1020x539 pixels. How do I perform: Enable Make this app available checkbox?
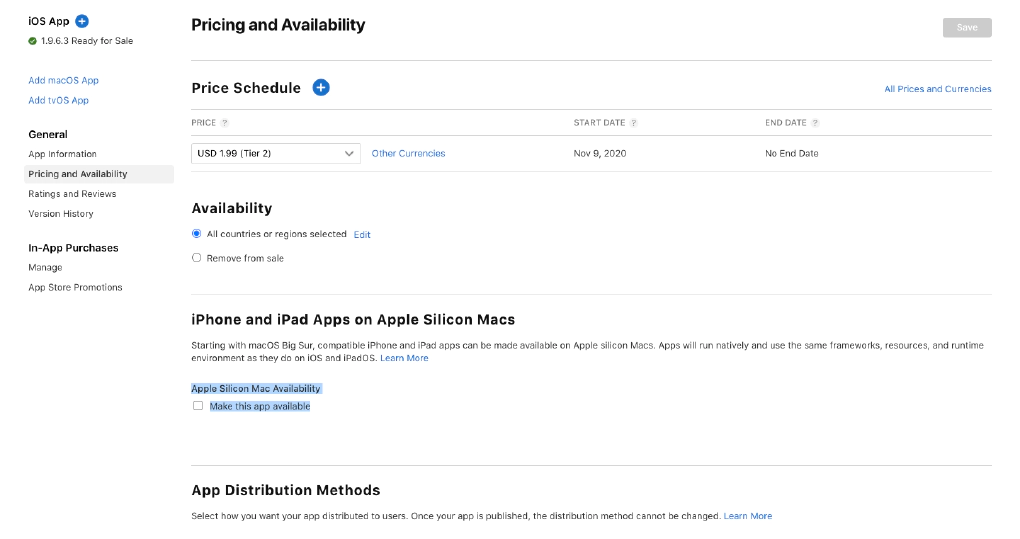[x=198, y=406]
